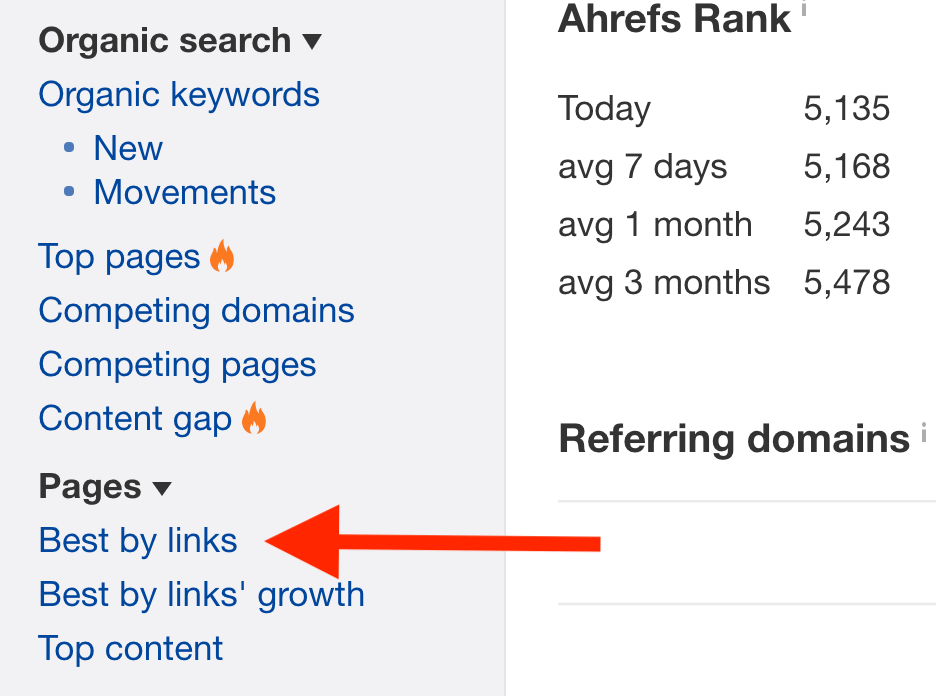
Task: Open Content gap tool
Action: tap(136, 418)
